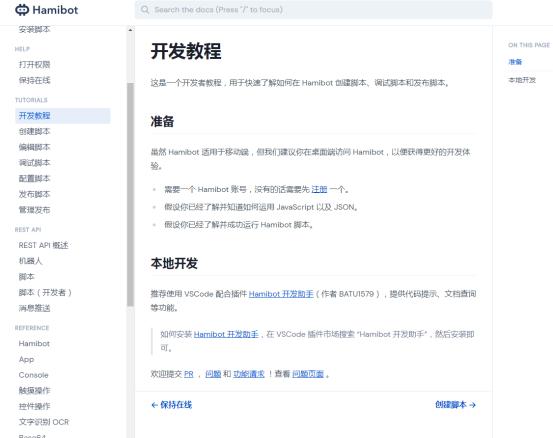
Task: Open 消息推送 sidebar item
Action: (35, 308)
